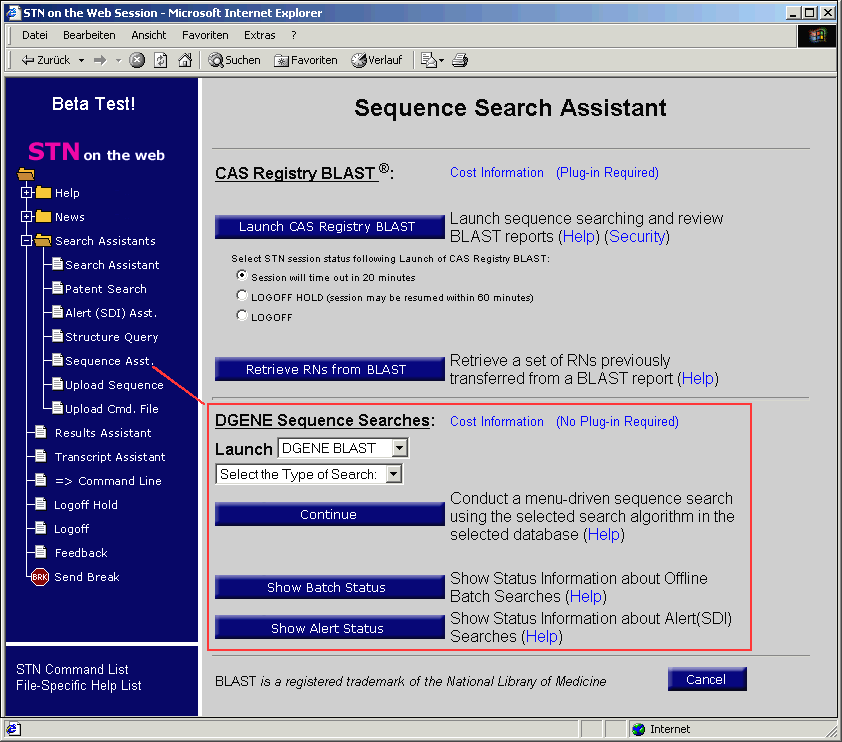842x742 pixels.
Task: Open the Extras menu
Action: point(259,35)
